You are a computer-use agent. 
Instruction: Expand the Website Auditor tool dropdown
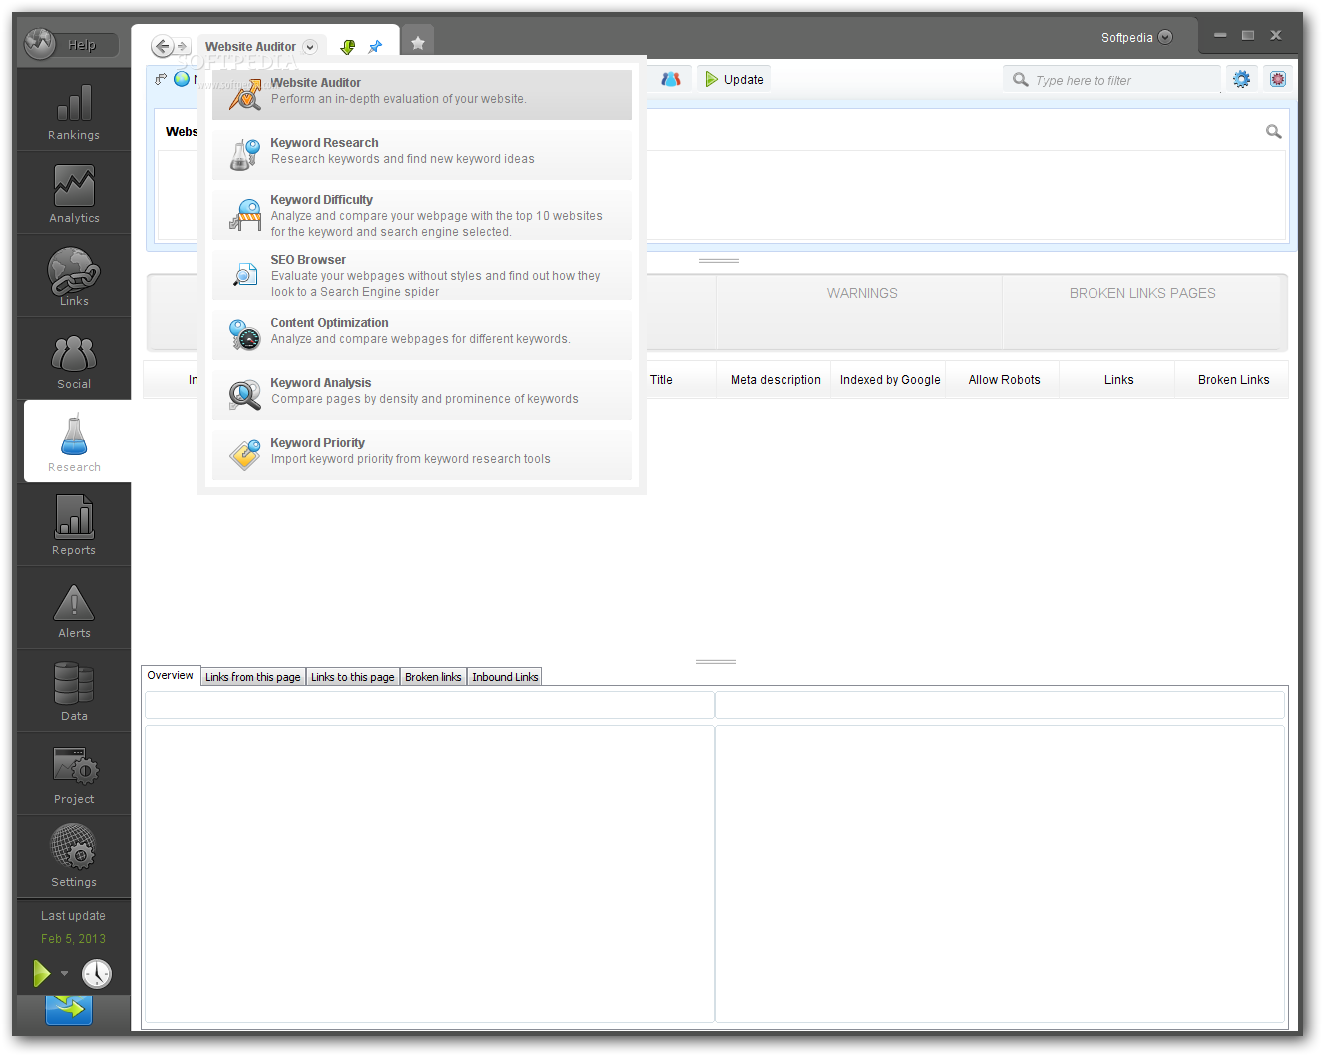pos(310,47)
